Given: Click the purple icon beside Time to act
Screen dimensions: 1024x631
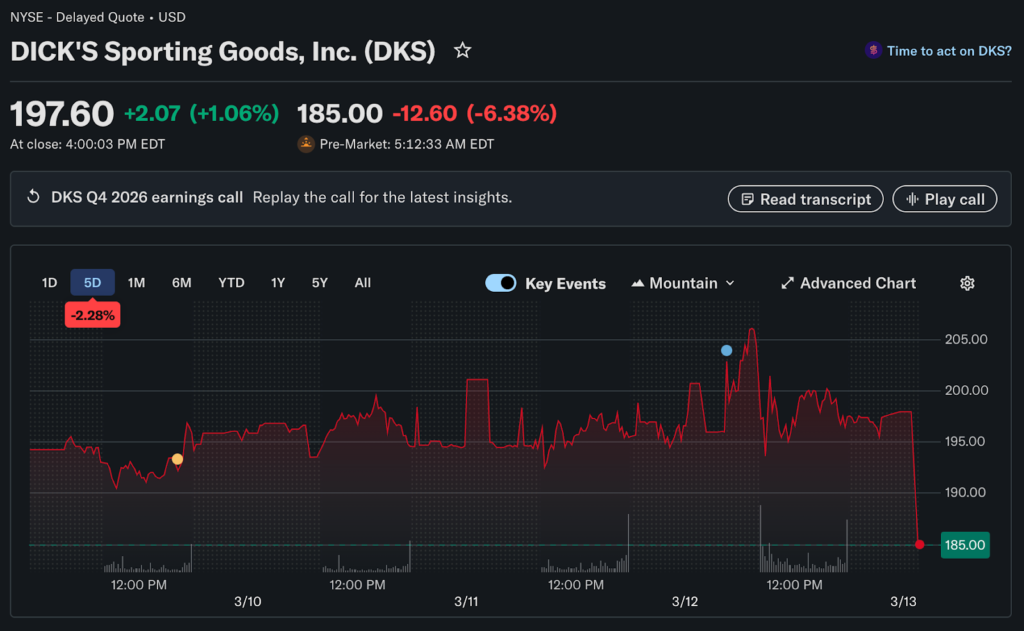Looking at the screenshot, I should pyautogui.click(x=873, y=50).
